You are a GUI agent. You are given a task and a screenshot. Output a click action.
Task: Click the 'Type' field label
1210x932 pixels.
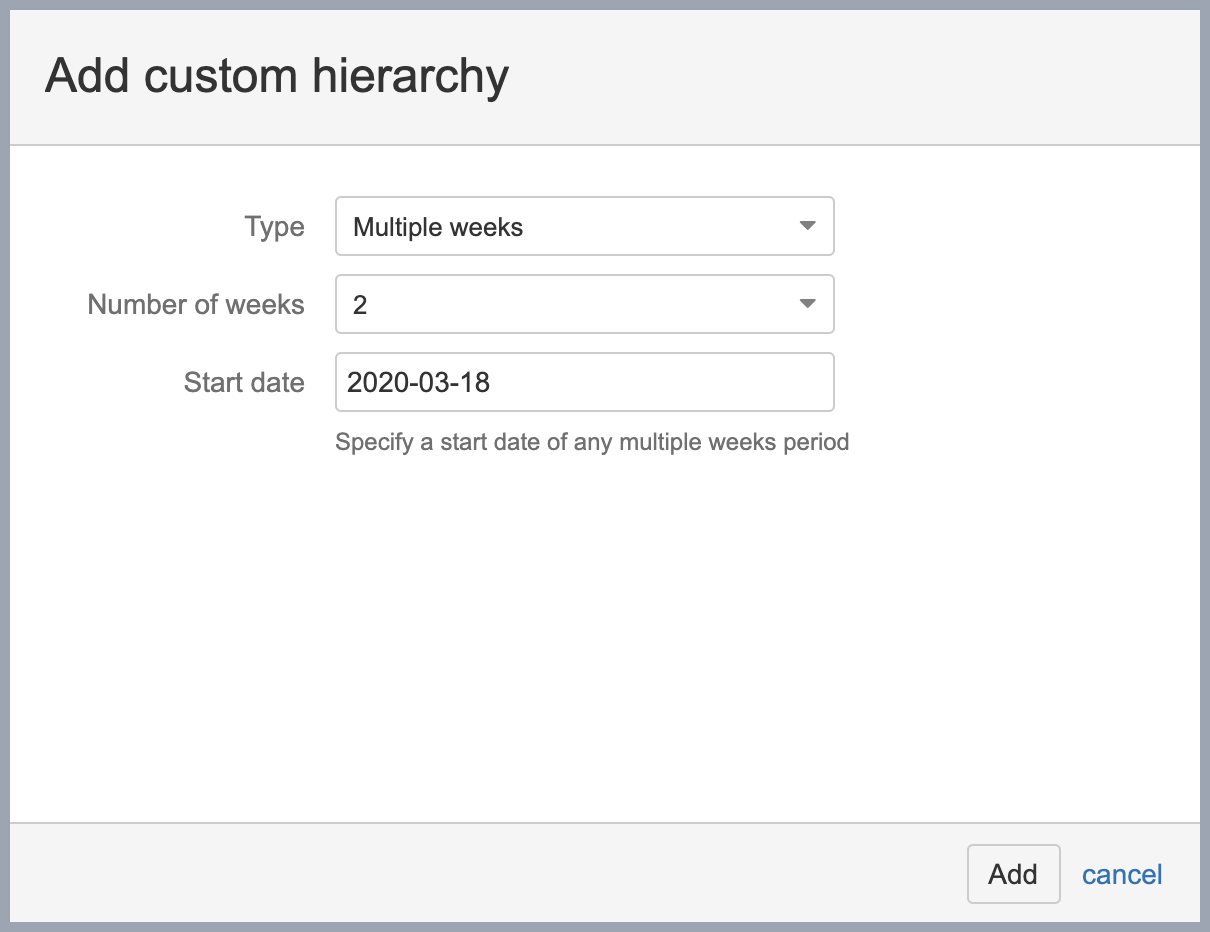tap(274, 227)
